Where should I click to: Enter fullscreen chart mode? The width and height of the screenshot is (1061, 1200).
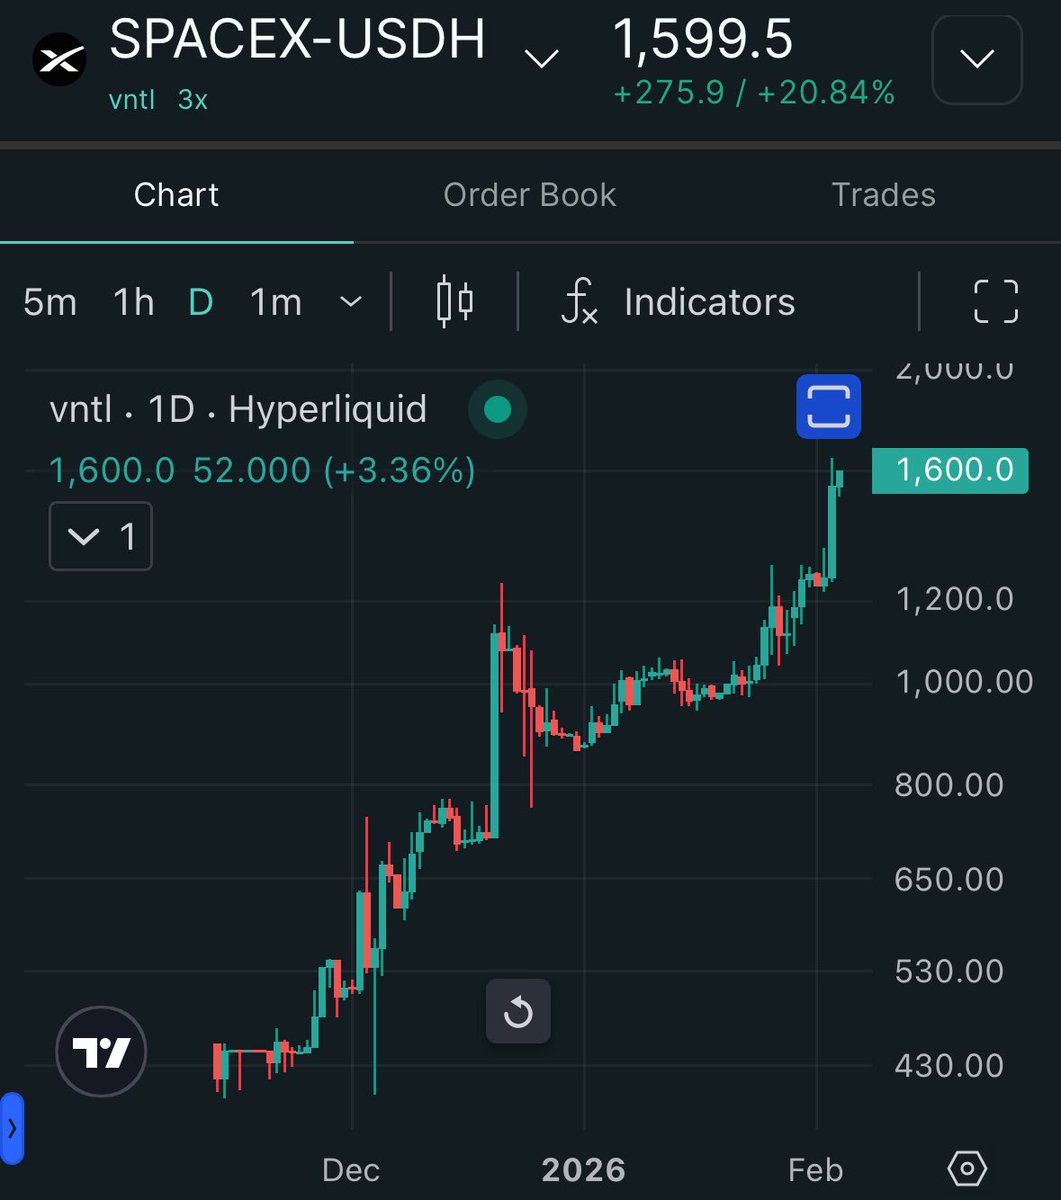[995, 301]
